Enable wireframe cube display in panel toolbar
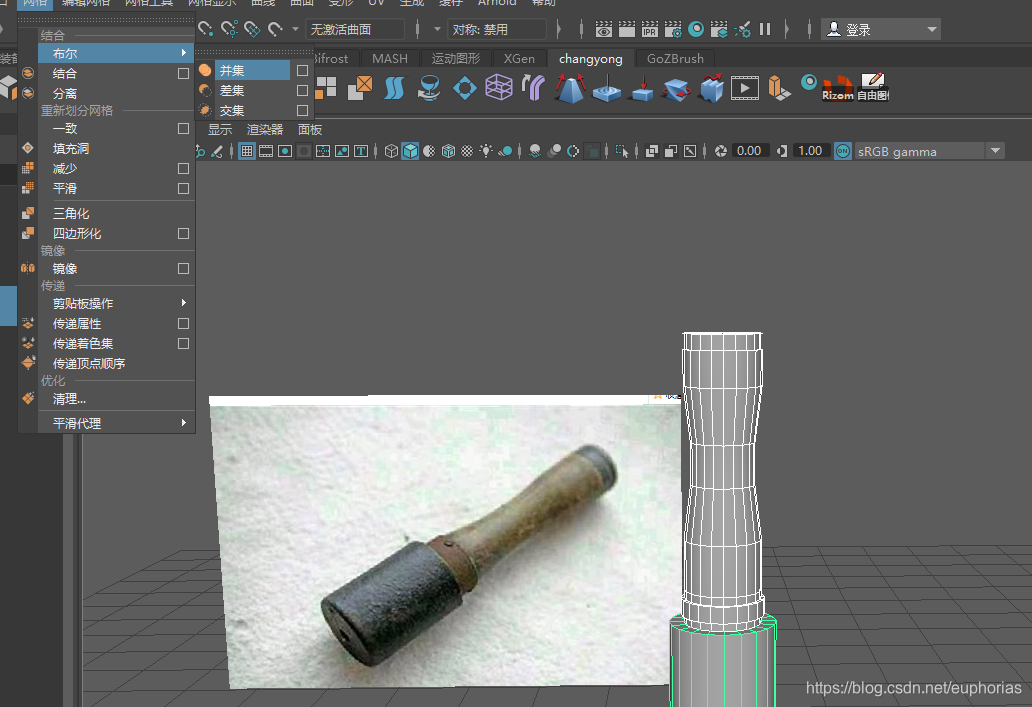The height and width of the screenshot is (707, 1032). point(391,151)
